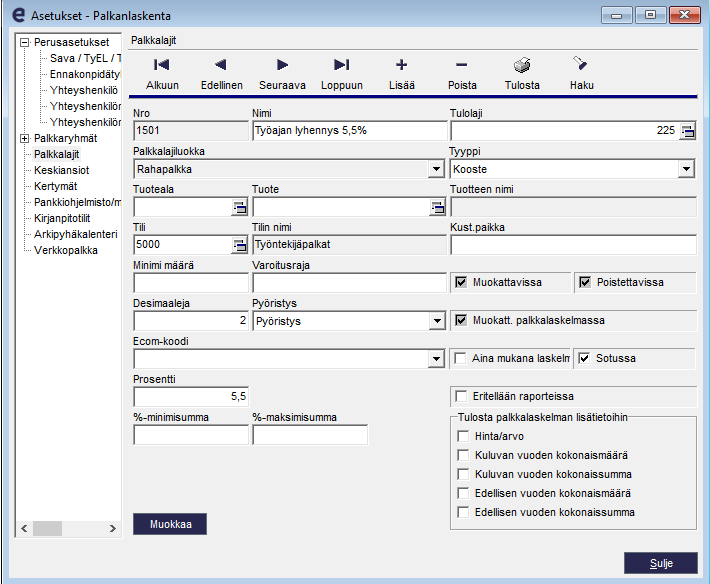Select Sava / TyEL in settings tree

pyautogui.click(x=85, y=58)
